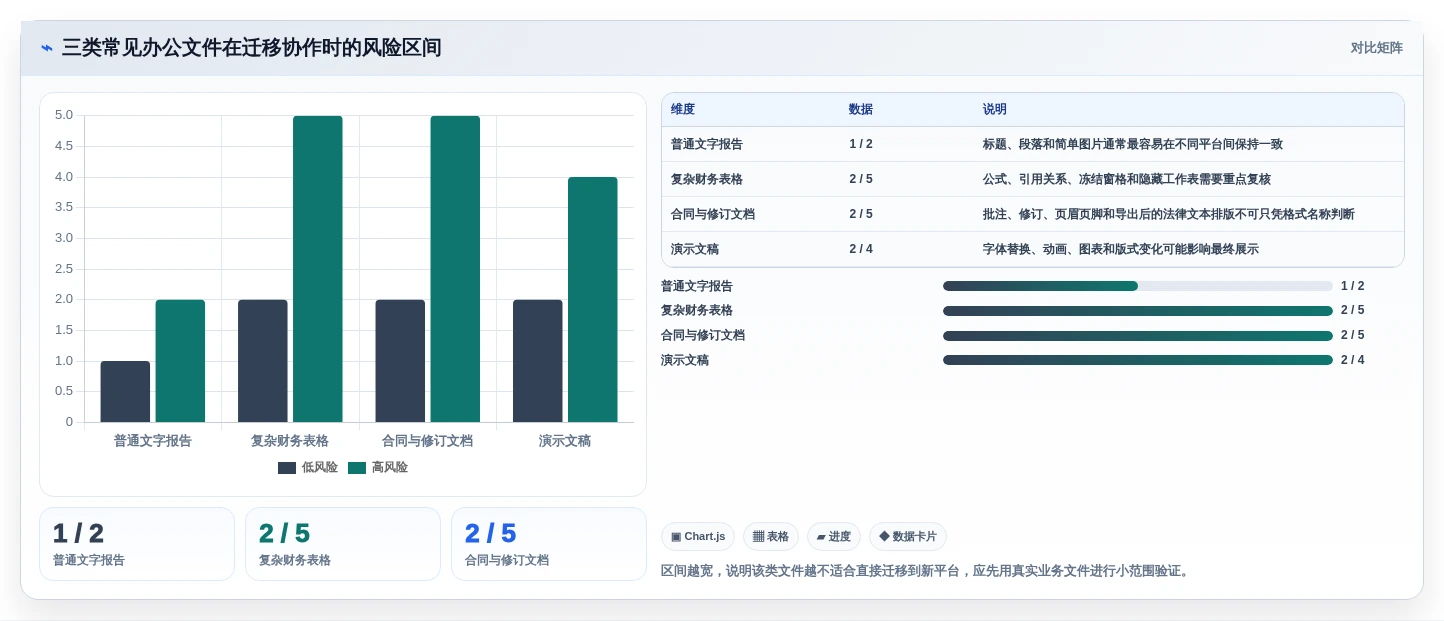The image size is (1444, 621).
Task: Click the 表格 tag chip
Action: point(771,537)
